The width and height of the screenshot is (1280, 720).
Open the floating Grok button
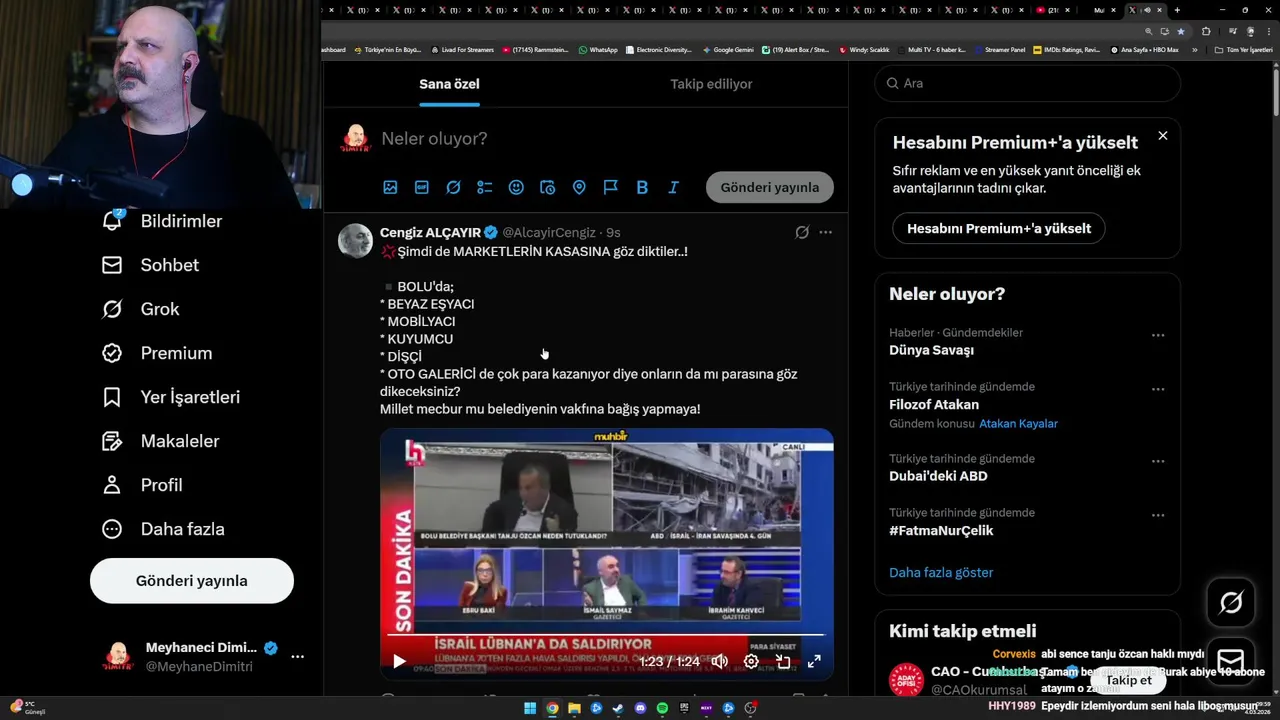[1231, 602]
